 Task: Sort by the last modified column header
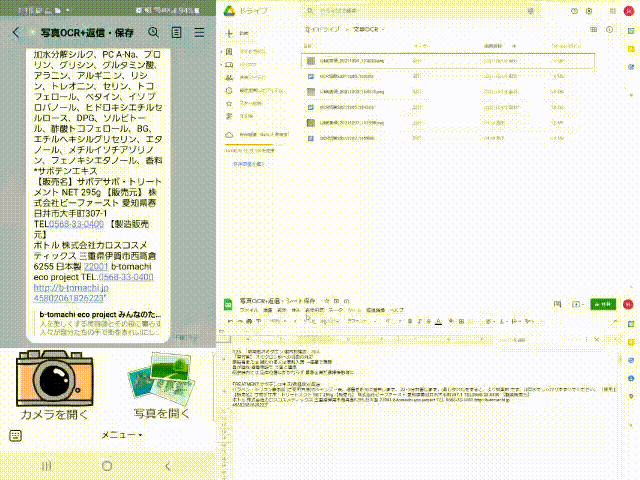[x=493, y=46]
